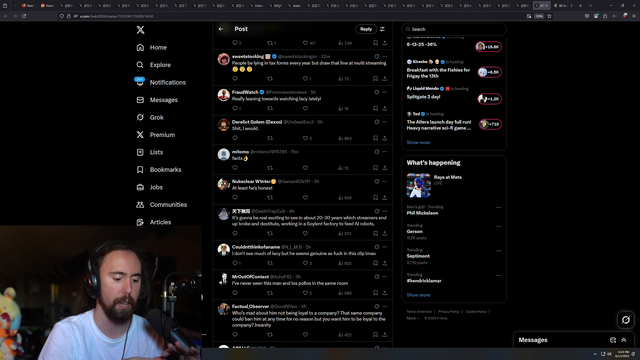The image size is (640, 360).
Task: Open reply sort filter icon
Action: (x=382, y=29)
